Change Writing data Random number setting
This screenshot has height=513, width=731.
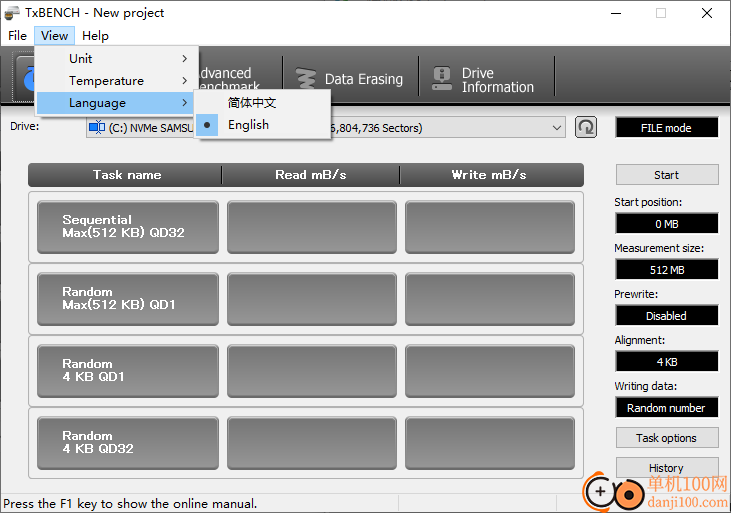coord(667,408)
